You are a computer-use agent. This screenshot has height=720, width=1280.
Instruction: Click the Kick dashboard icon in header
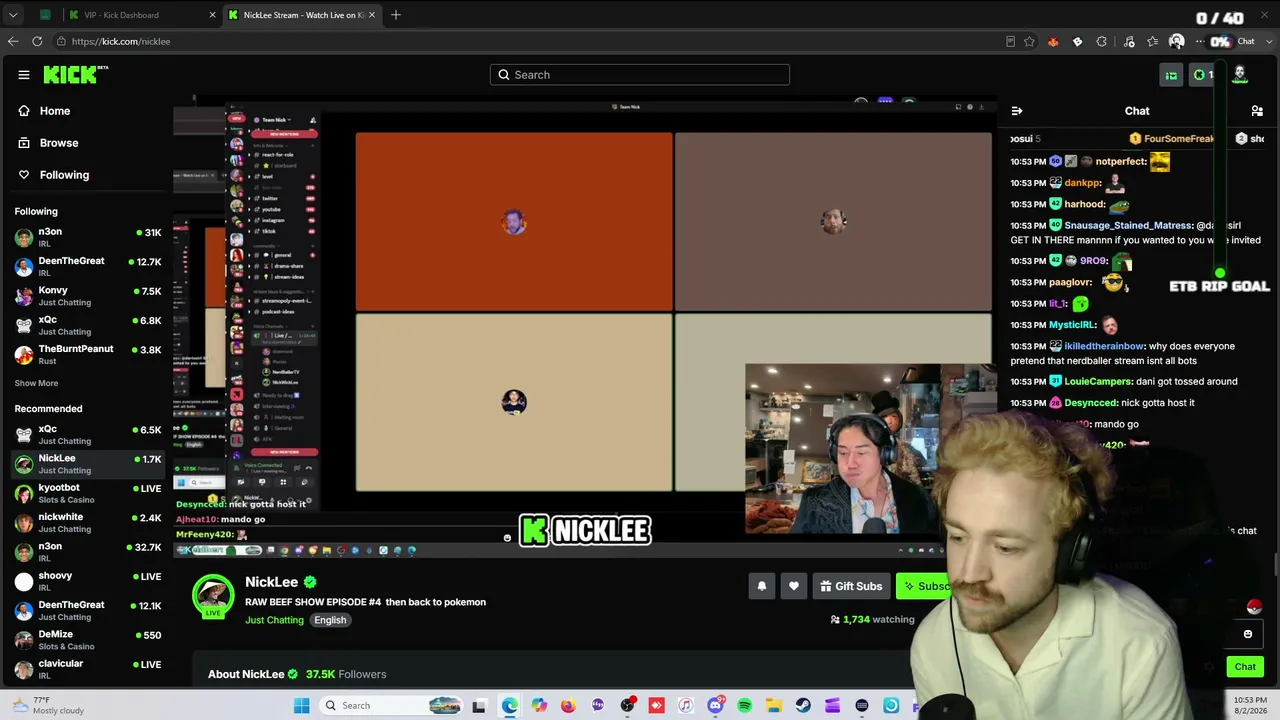click(1171, 75)
